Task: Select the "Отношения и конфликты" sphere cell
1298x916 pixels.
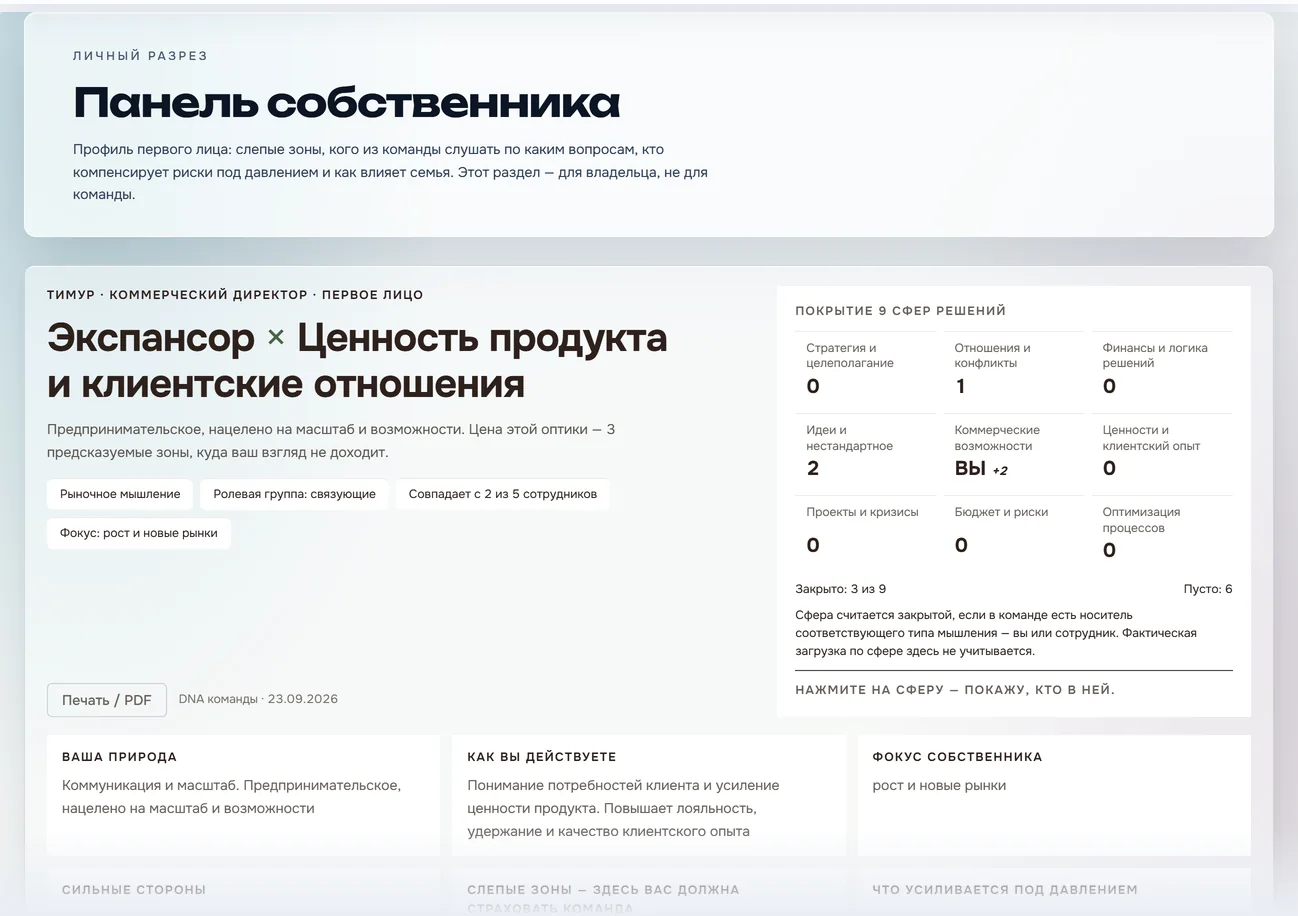Action: pyautogui.click(x=1013, y=372)
